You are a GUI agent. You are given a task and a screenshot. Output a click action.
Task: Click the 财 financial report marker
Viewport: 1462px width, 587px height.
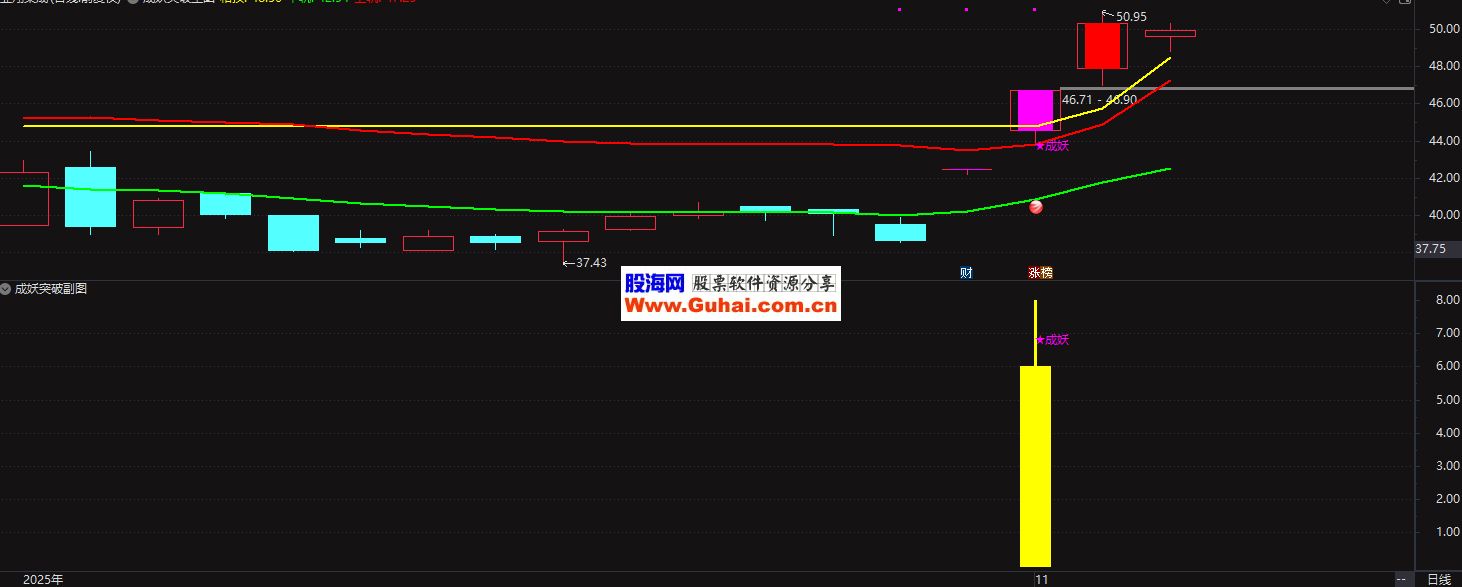966,272
